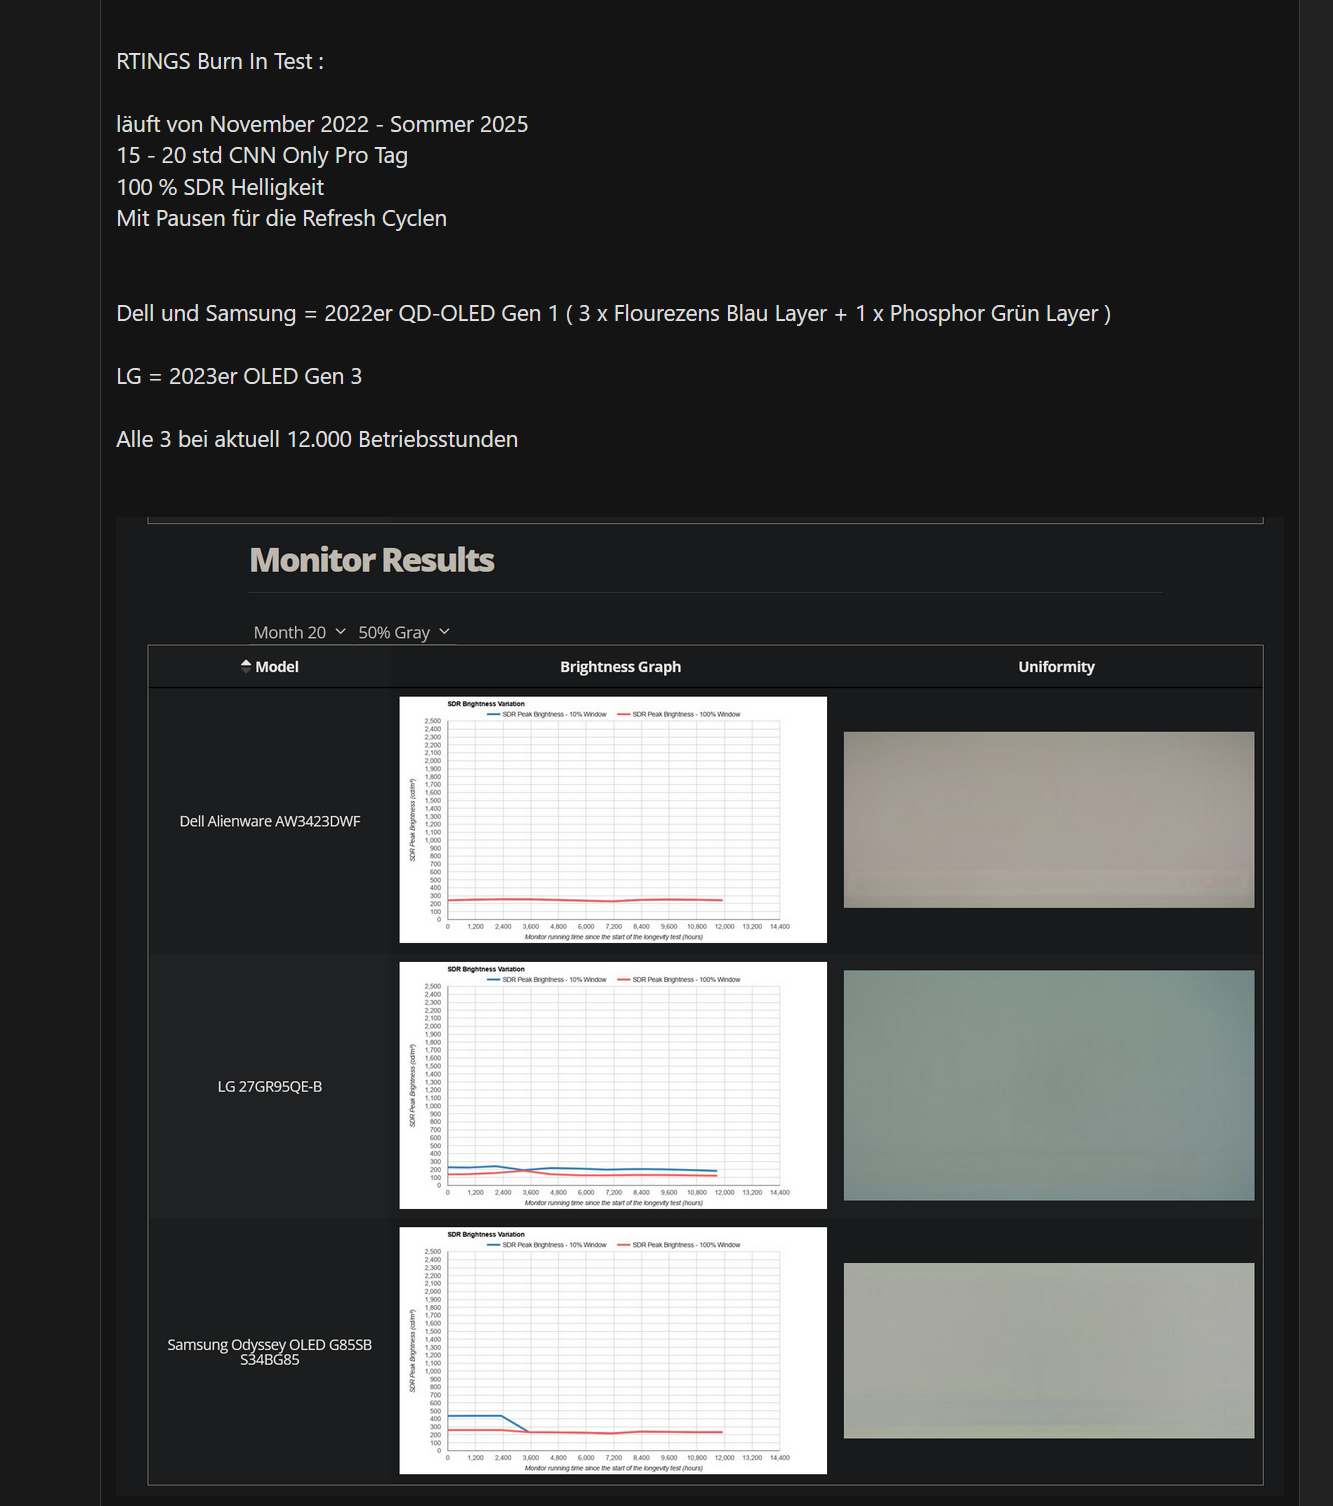
Task: Open the Month 20 dropdown
Action: 298,631
